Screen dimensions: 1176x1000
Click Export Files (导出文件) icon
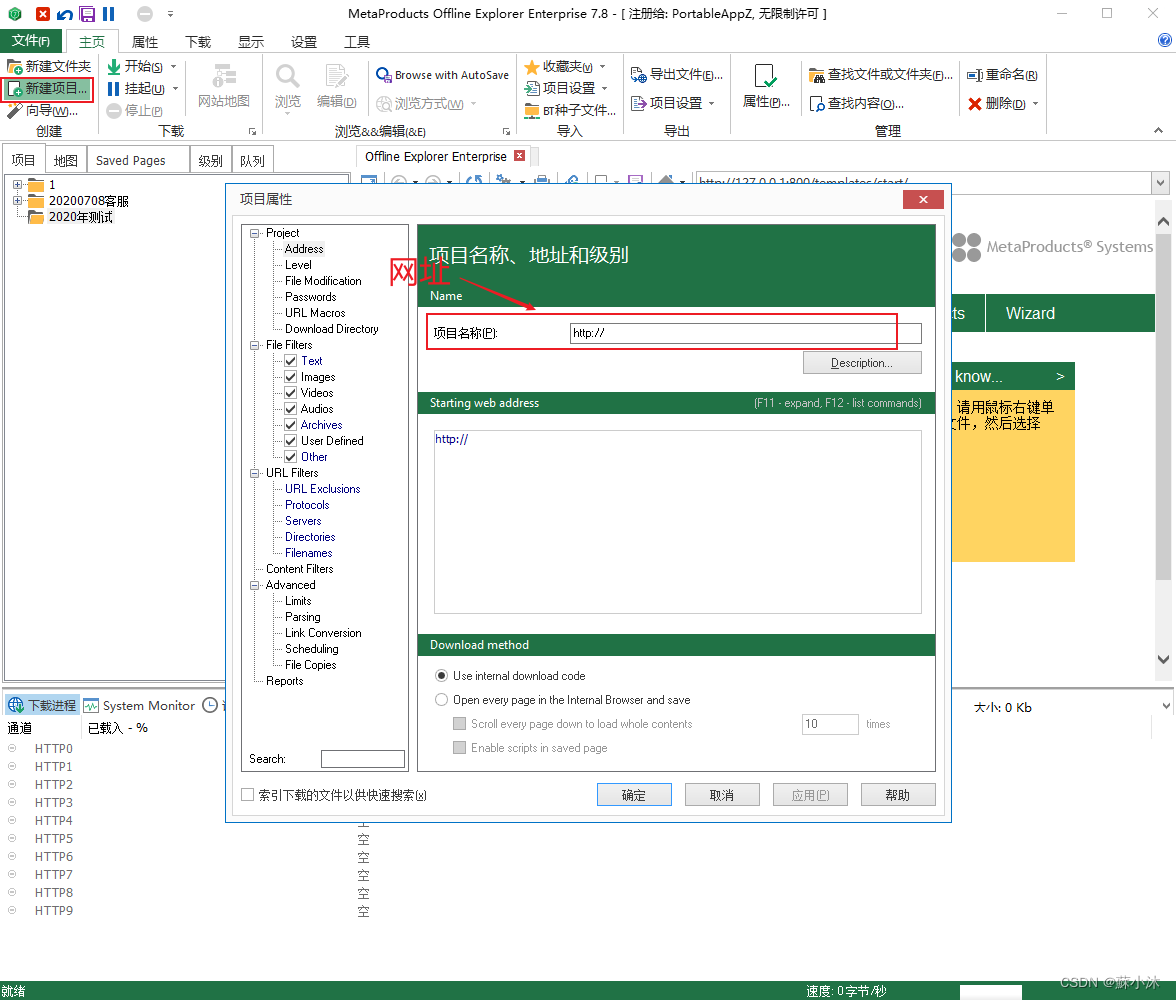point(638,74)
